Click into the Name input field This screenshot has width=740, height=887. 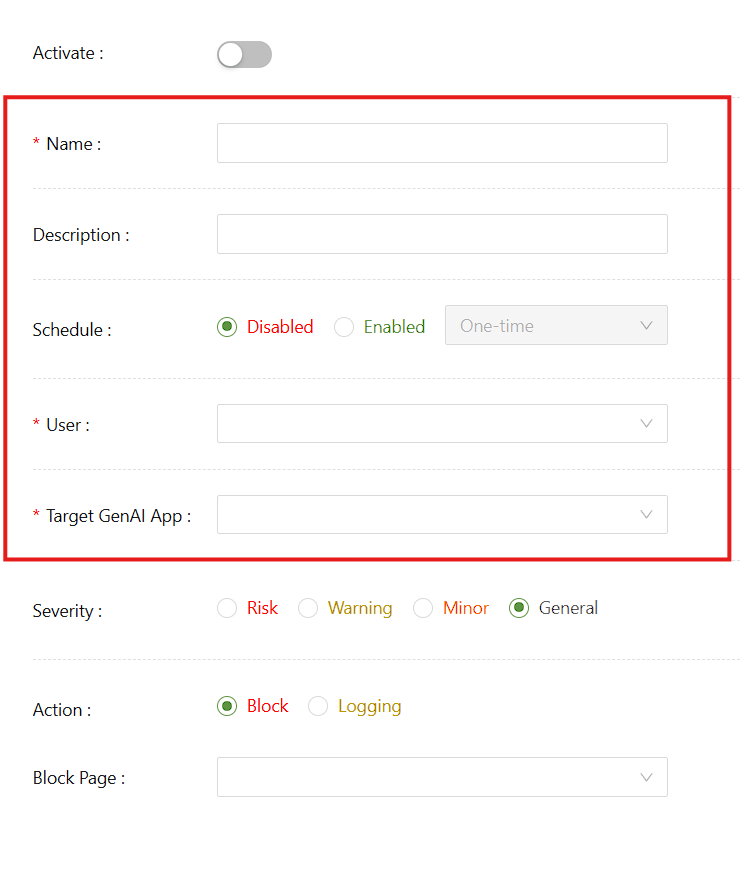(441, 143)
